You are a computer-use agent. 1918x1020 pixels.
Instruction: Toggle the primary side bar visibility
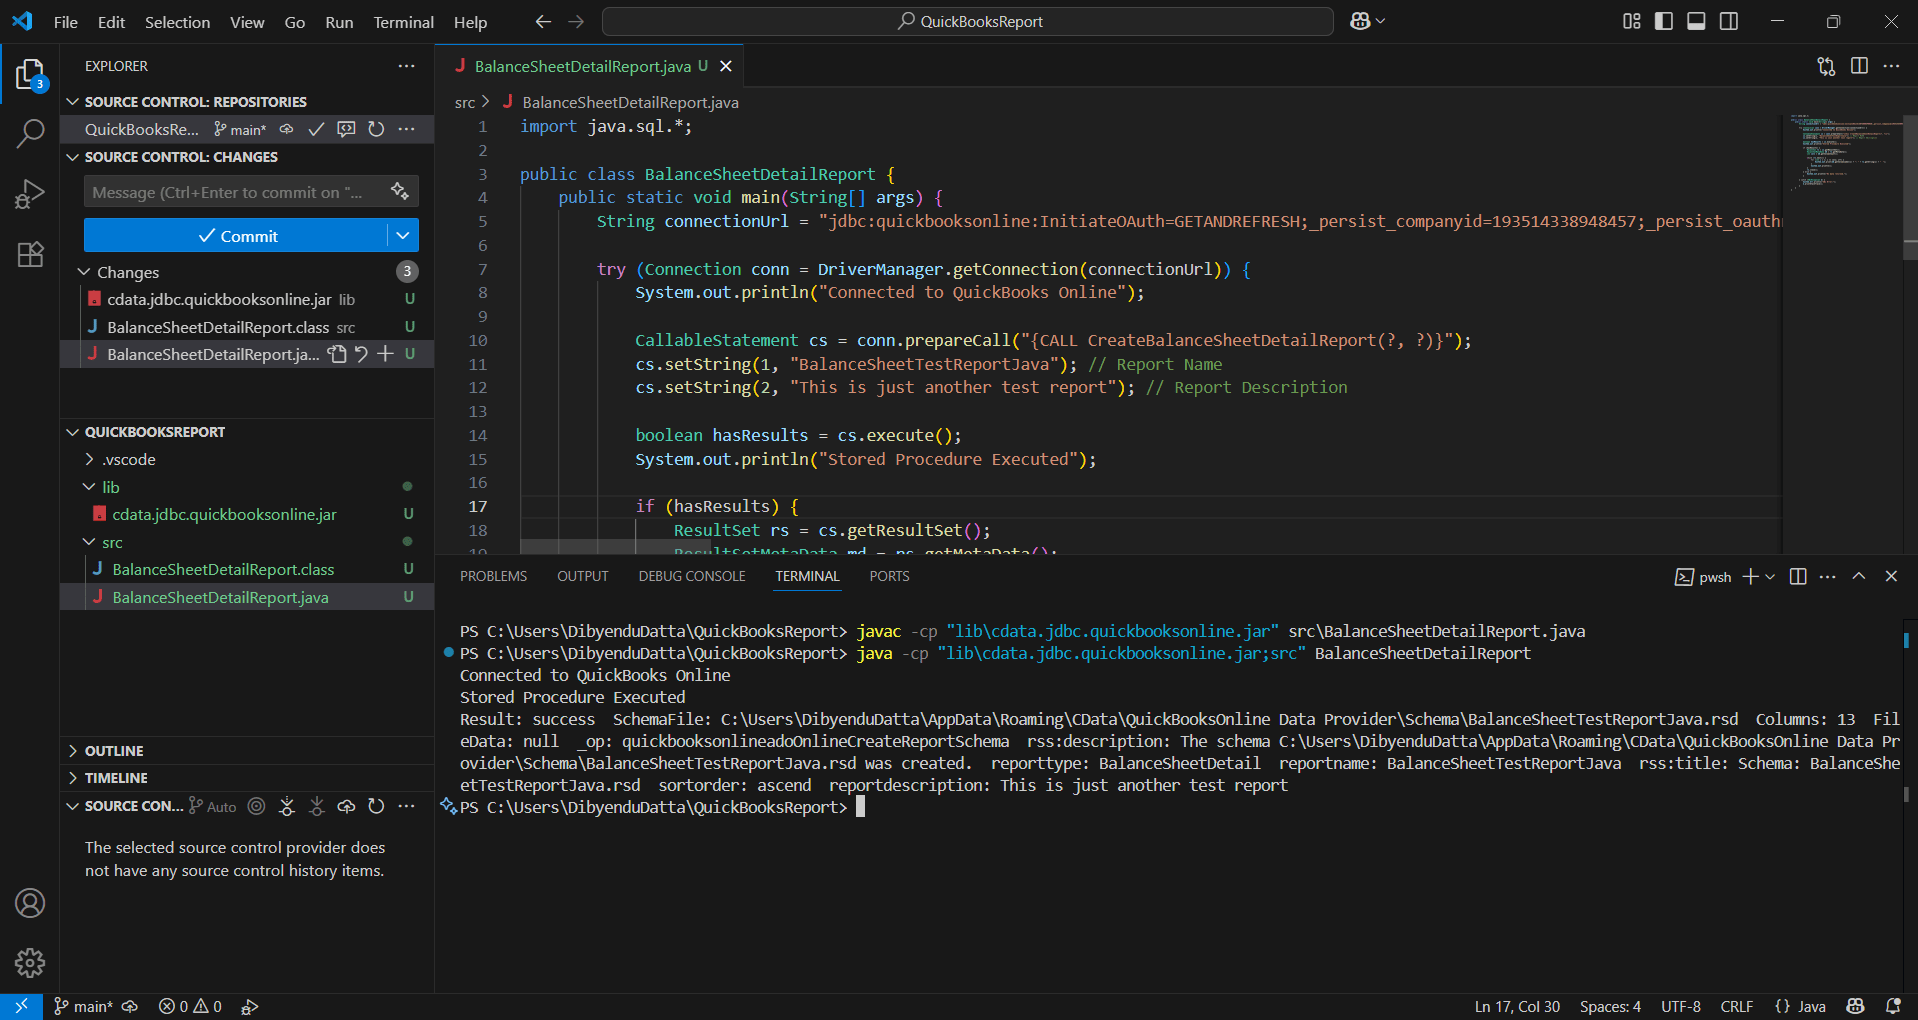coord(1664,21)
